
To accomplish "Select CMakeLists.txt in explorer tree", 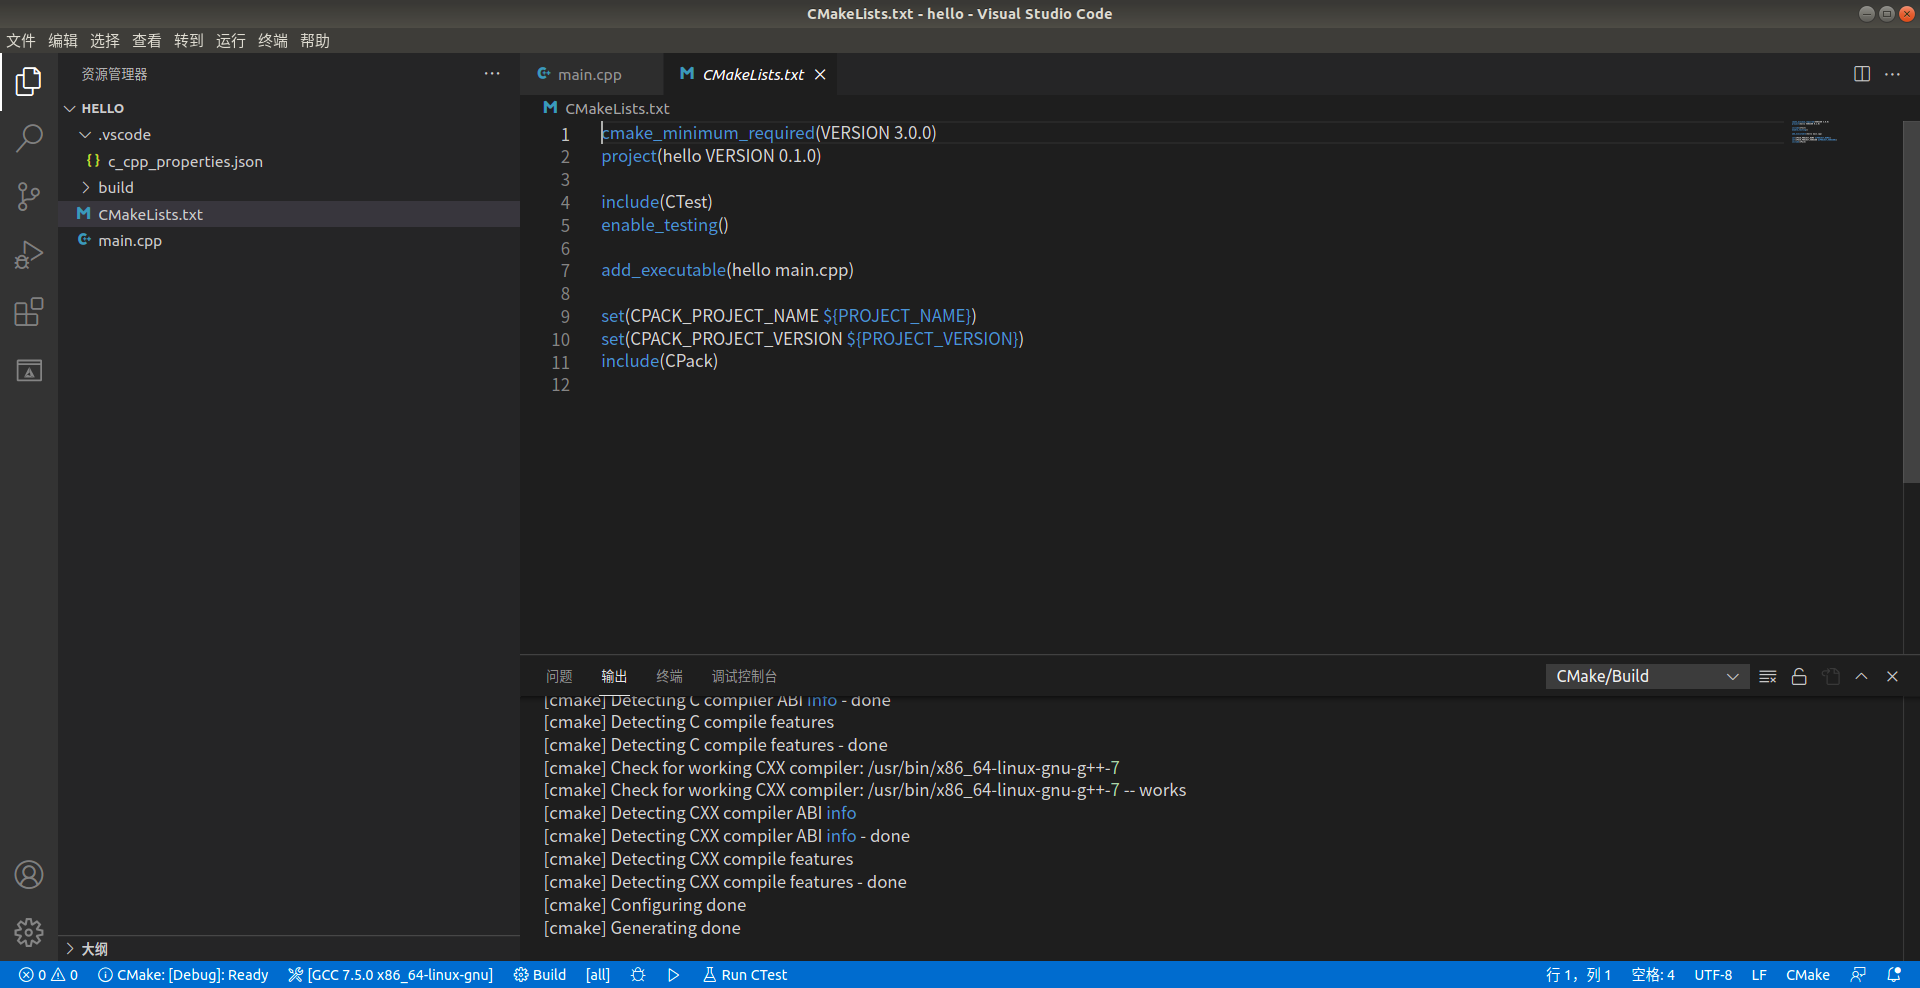I will point(289,214).
